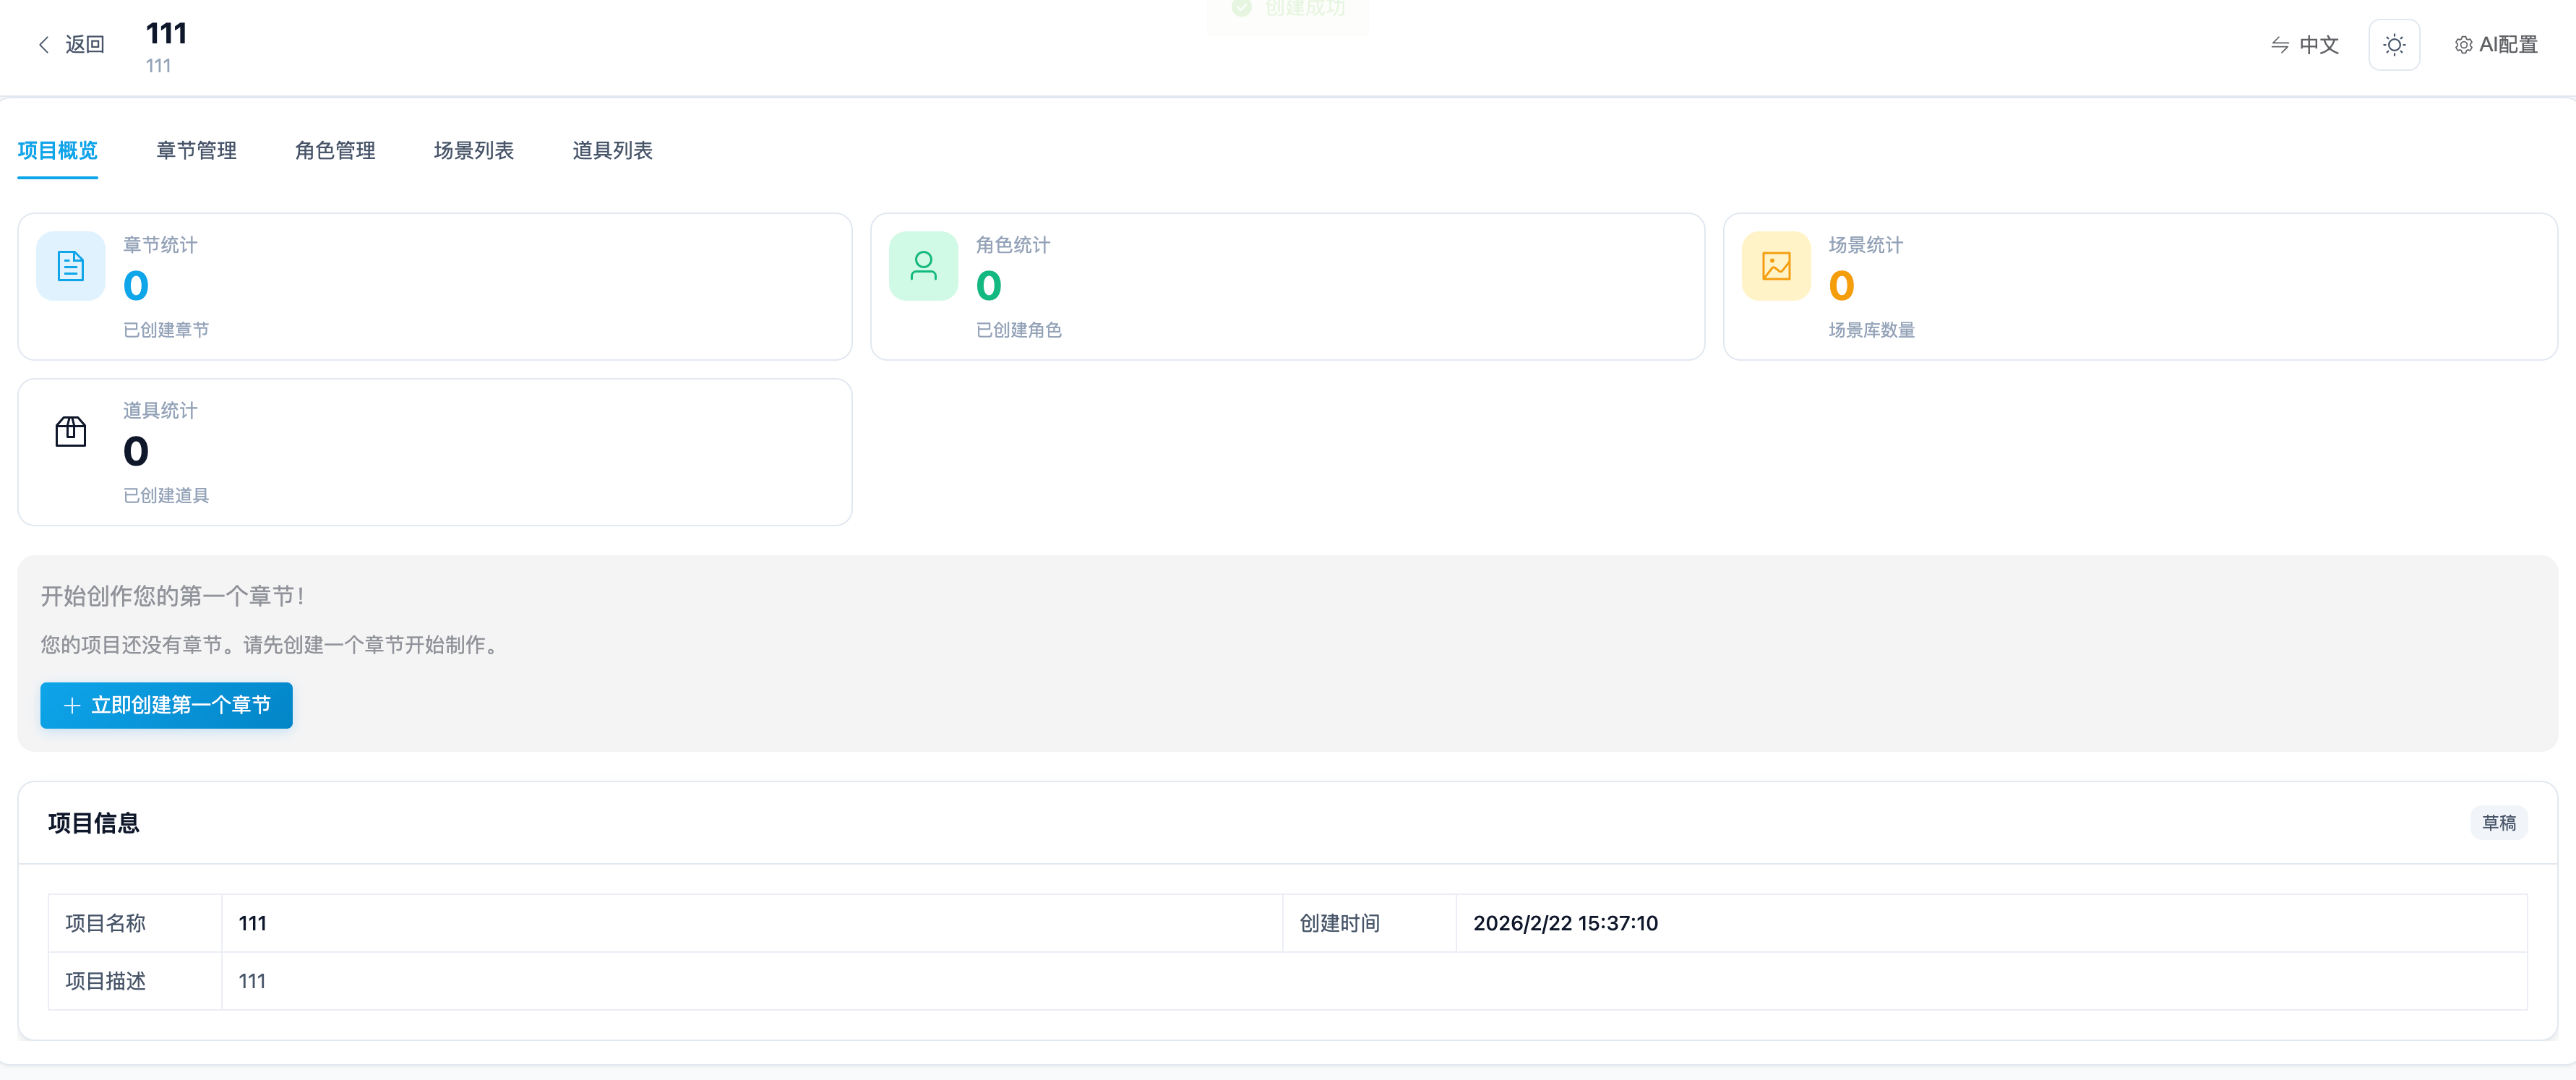Click the props statistics box icon
Image resolution: width=2576 pixels, height=1080 pixels.
point(70,432)
